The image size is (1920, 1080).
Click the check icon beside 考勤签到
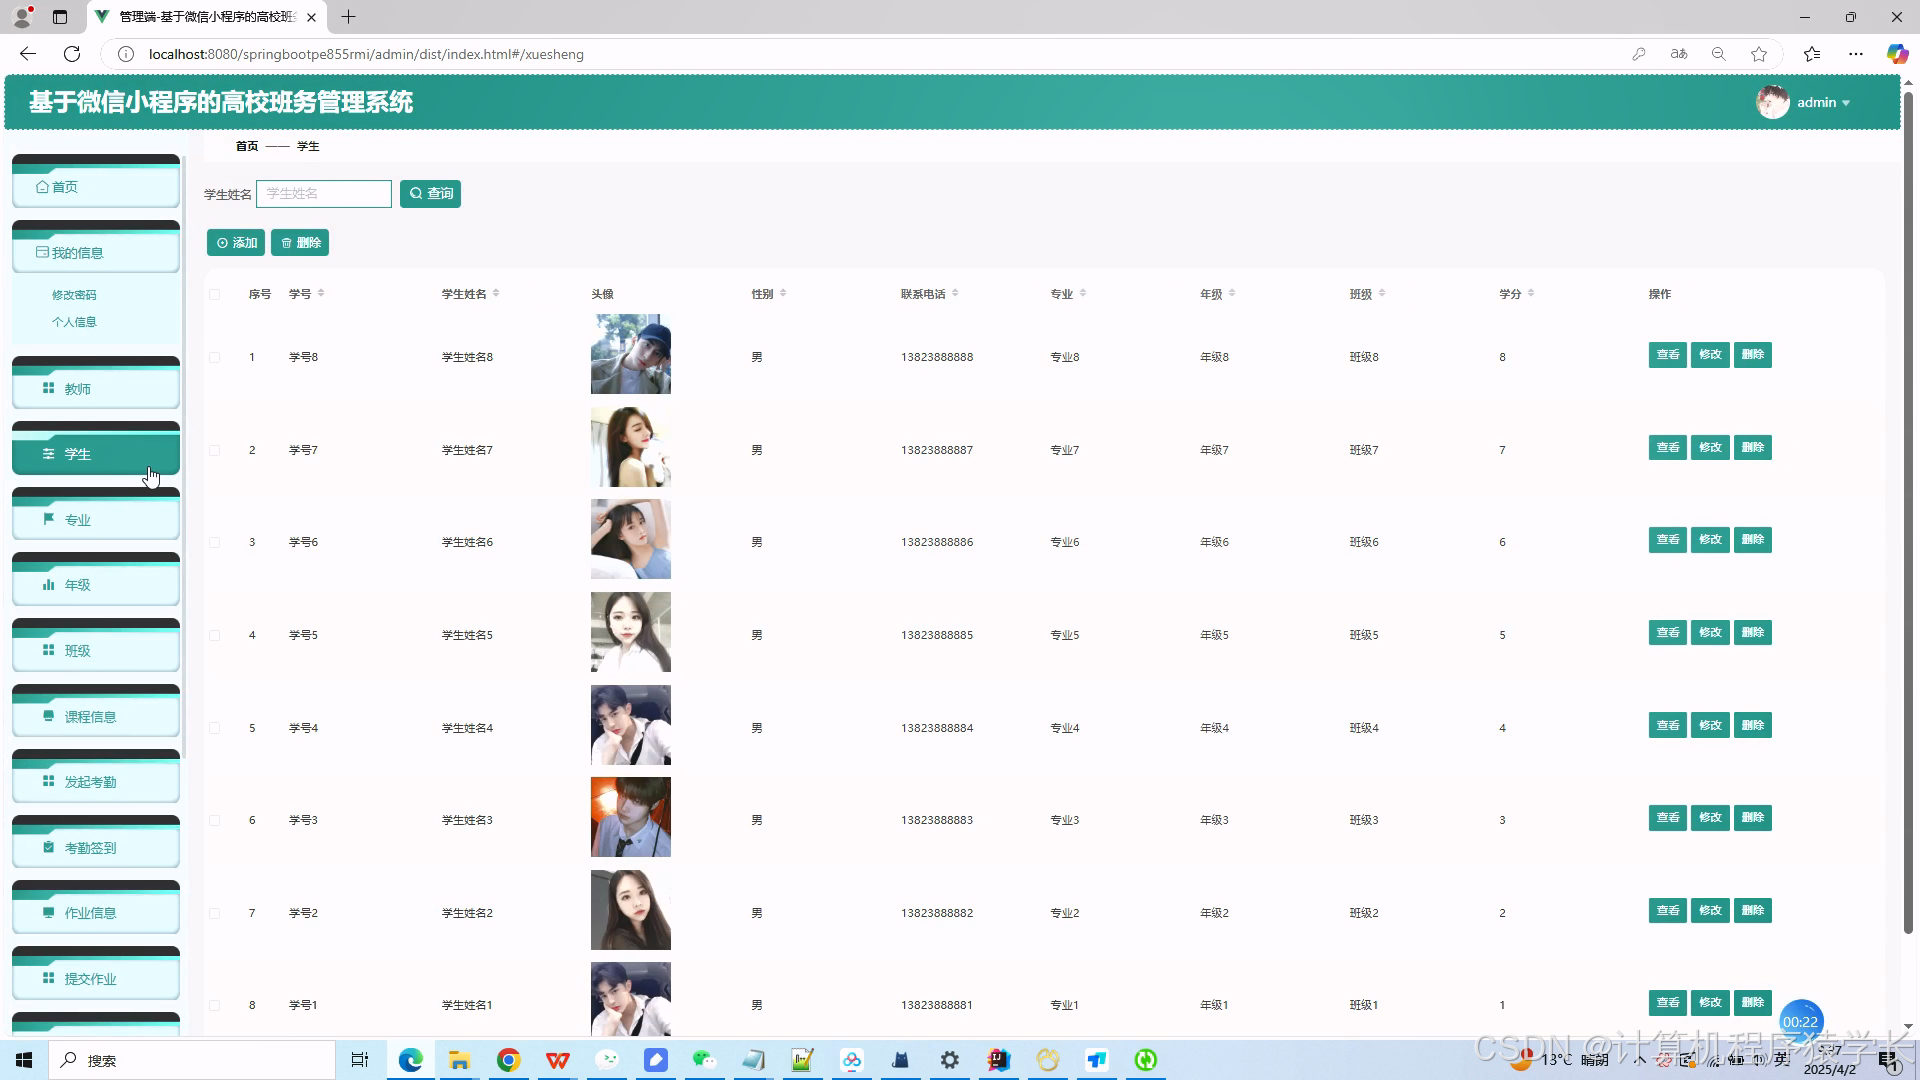tap(48, 847)
